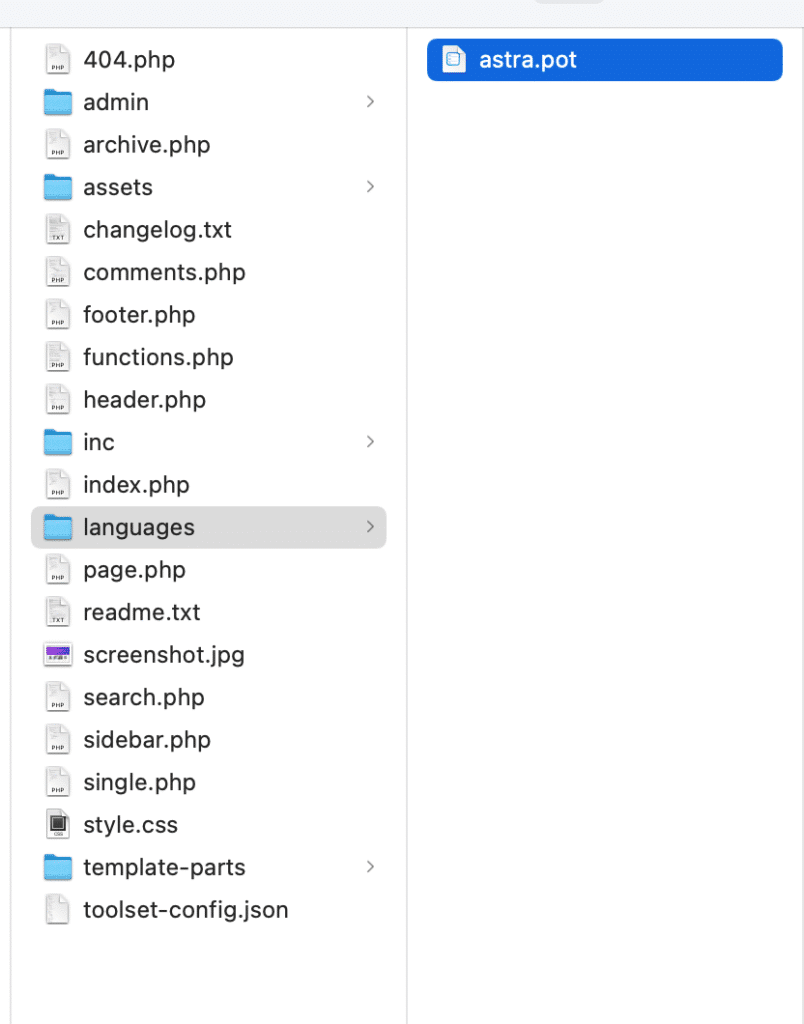Image resolution: width=804 pixels, height=1024 pixels.
Task: Click the changelog.txt text file icon
Action: tap(58, 230)
